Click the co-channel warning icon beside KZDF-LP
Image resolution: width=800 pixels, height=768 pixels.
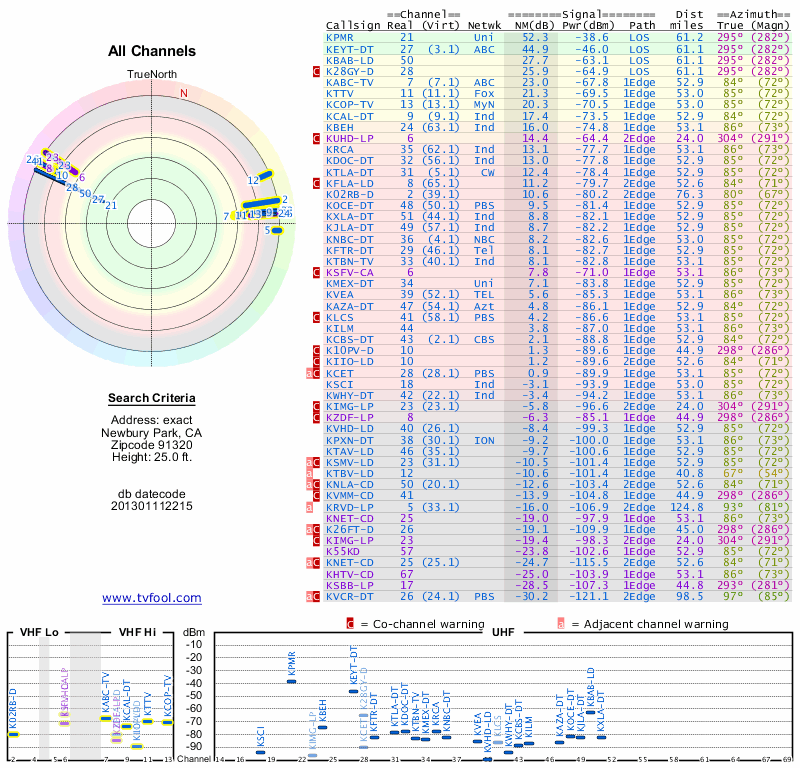(x=317, y=417)
